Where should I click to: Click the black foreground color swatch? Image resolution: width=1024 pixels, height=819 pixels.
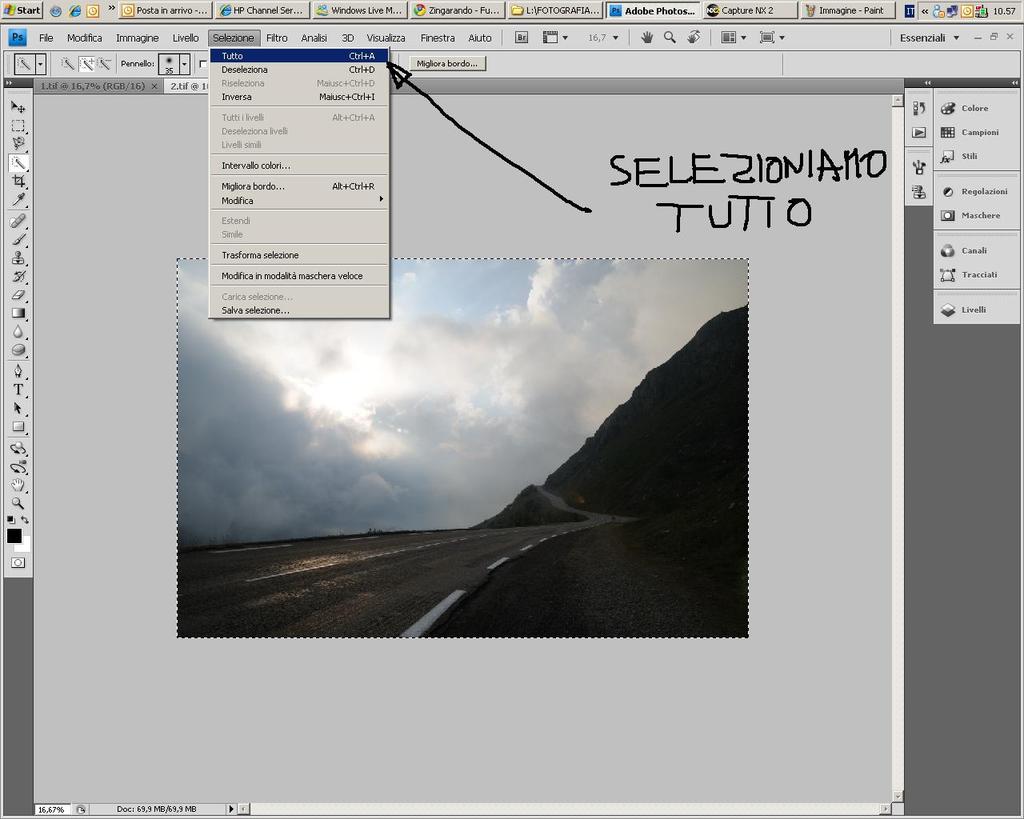coord(14,536)
